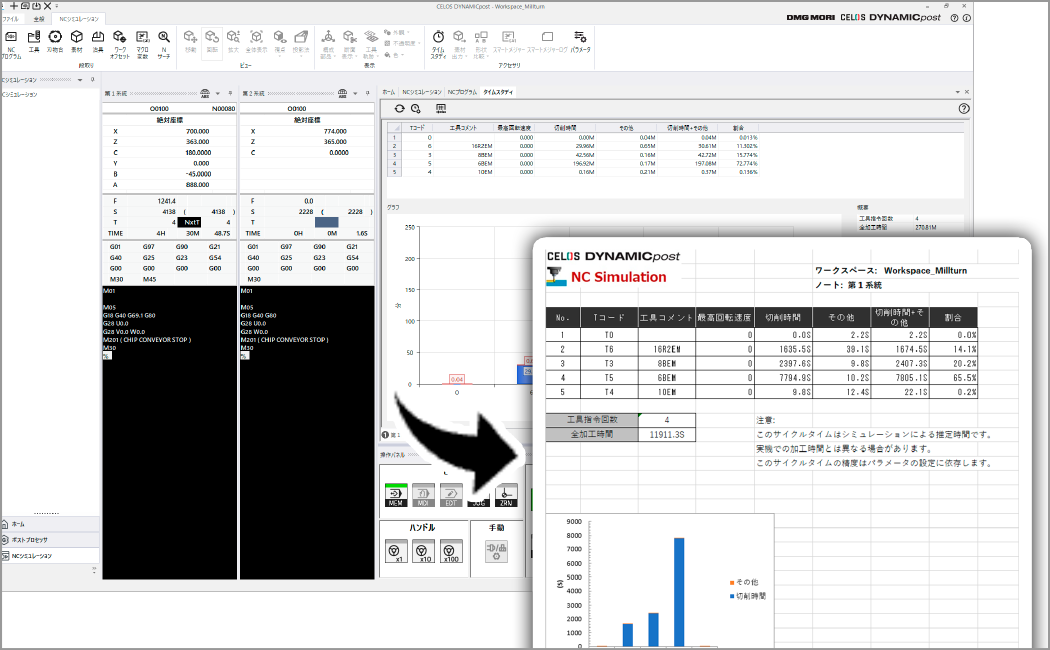Sort by Tコード column header

pos(417,127)
